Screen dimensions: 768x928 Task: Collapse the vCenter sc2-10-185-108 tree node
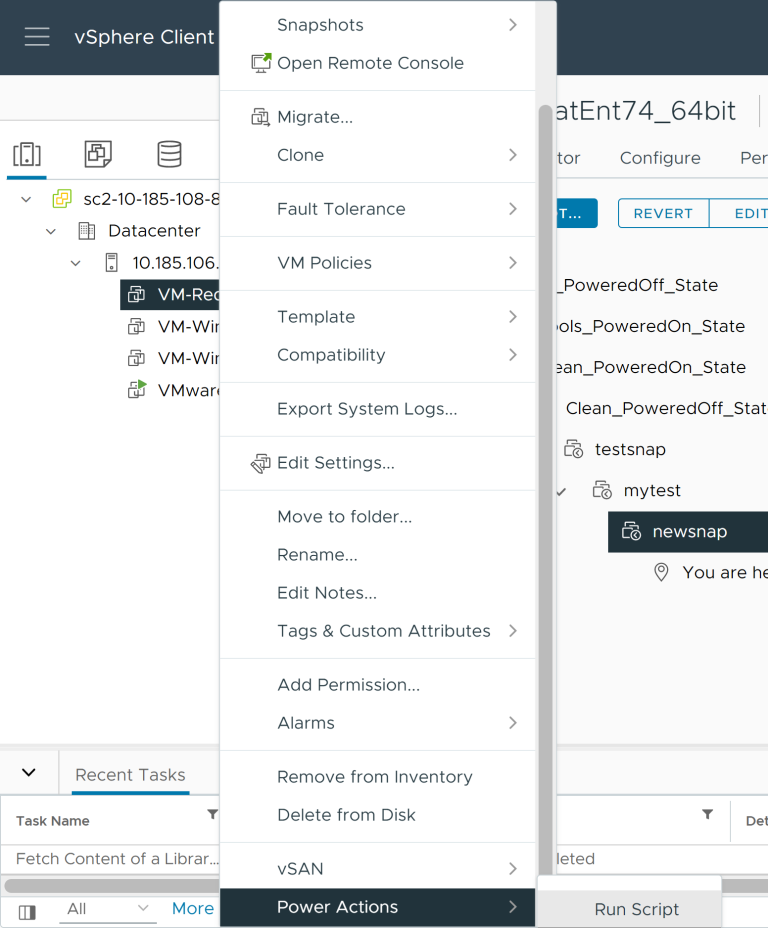point(26,199)
